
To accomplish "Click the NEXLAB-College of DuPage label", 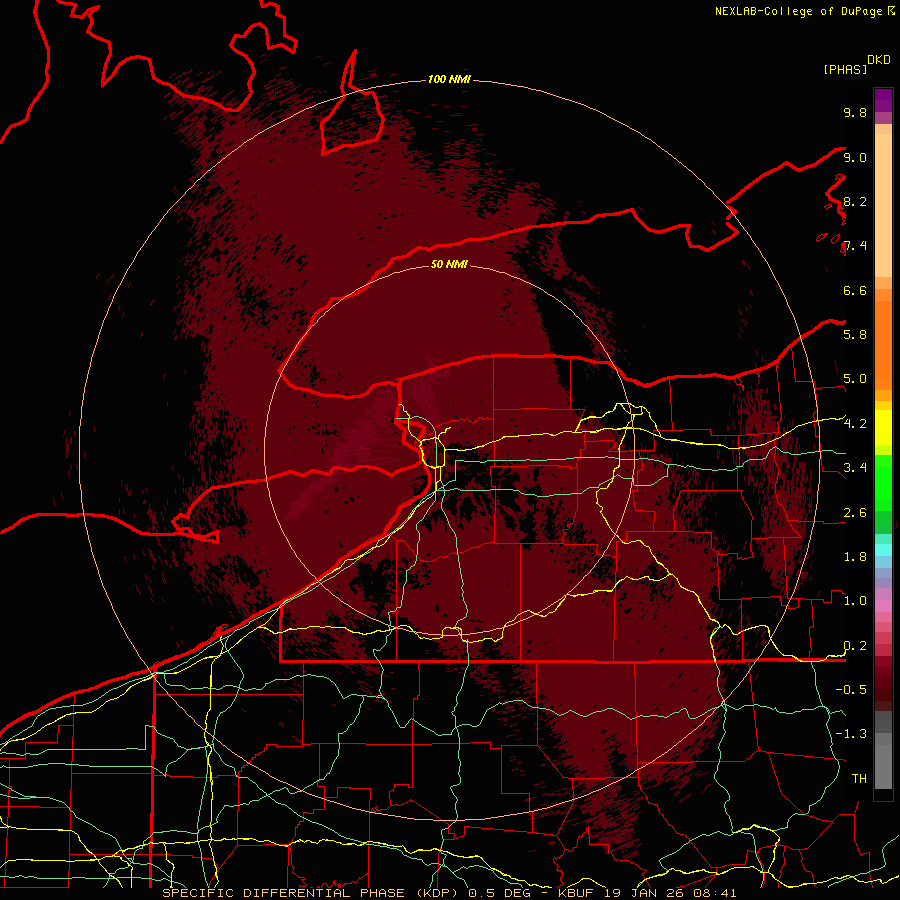I will pos(799,11).
